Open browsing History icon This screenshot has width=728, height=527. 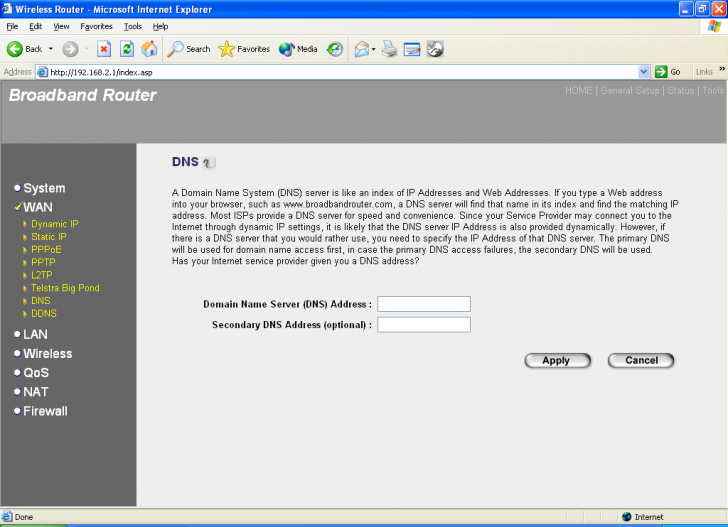click(x=334, y=49)
